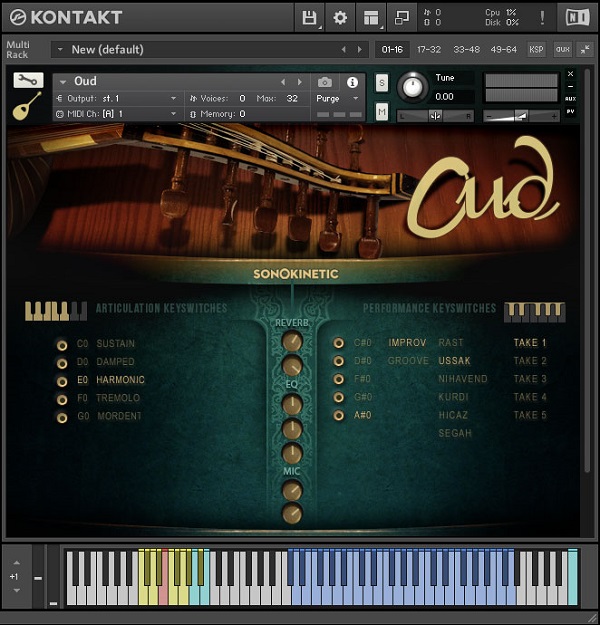The image size is (600, 625).
Task: Open the snapshot camera view
Action: click(325, 82)
